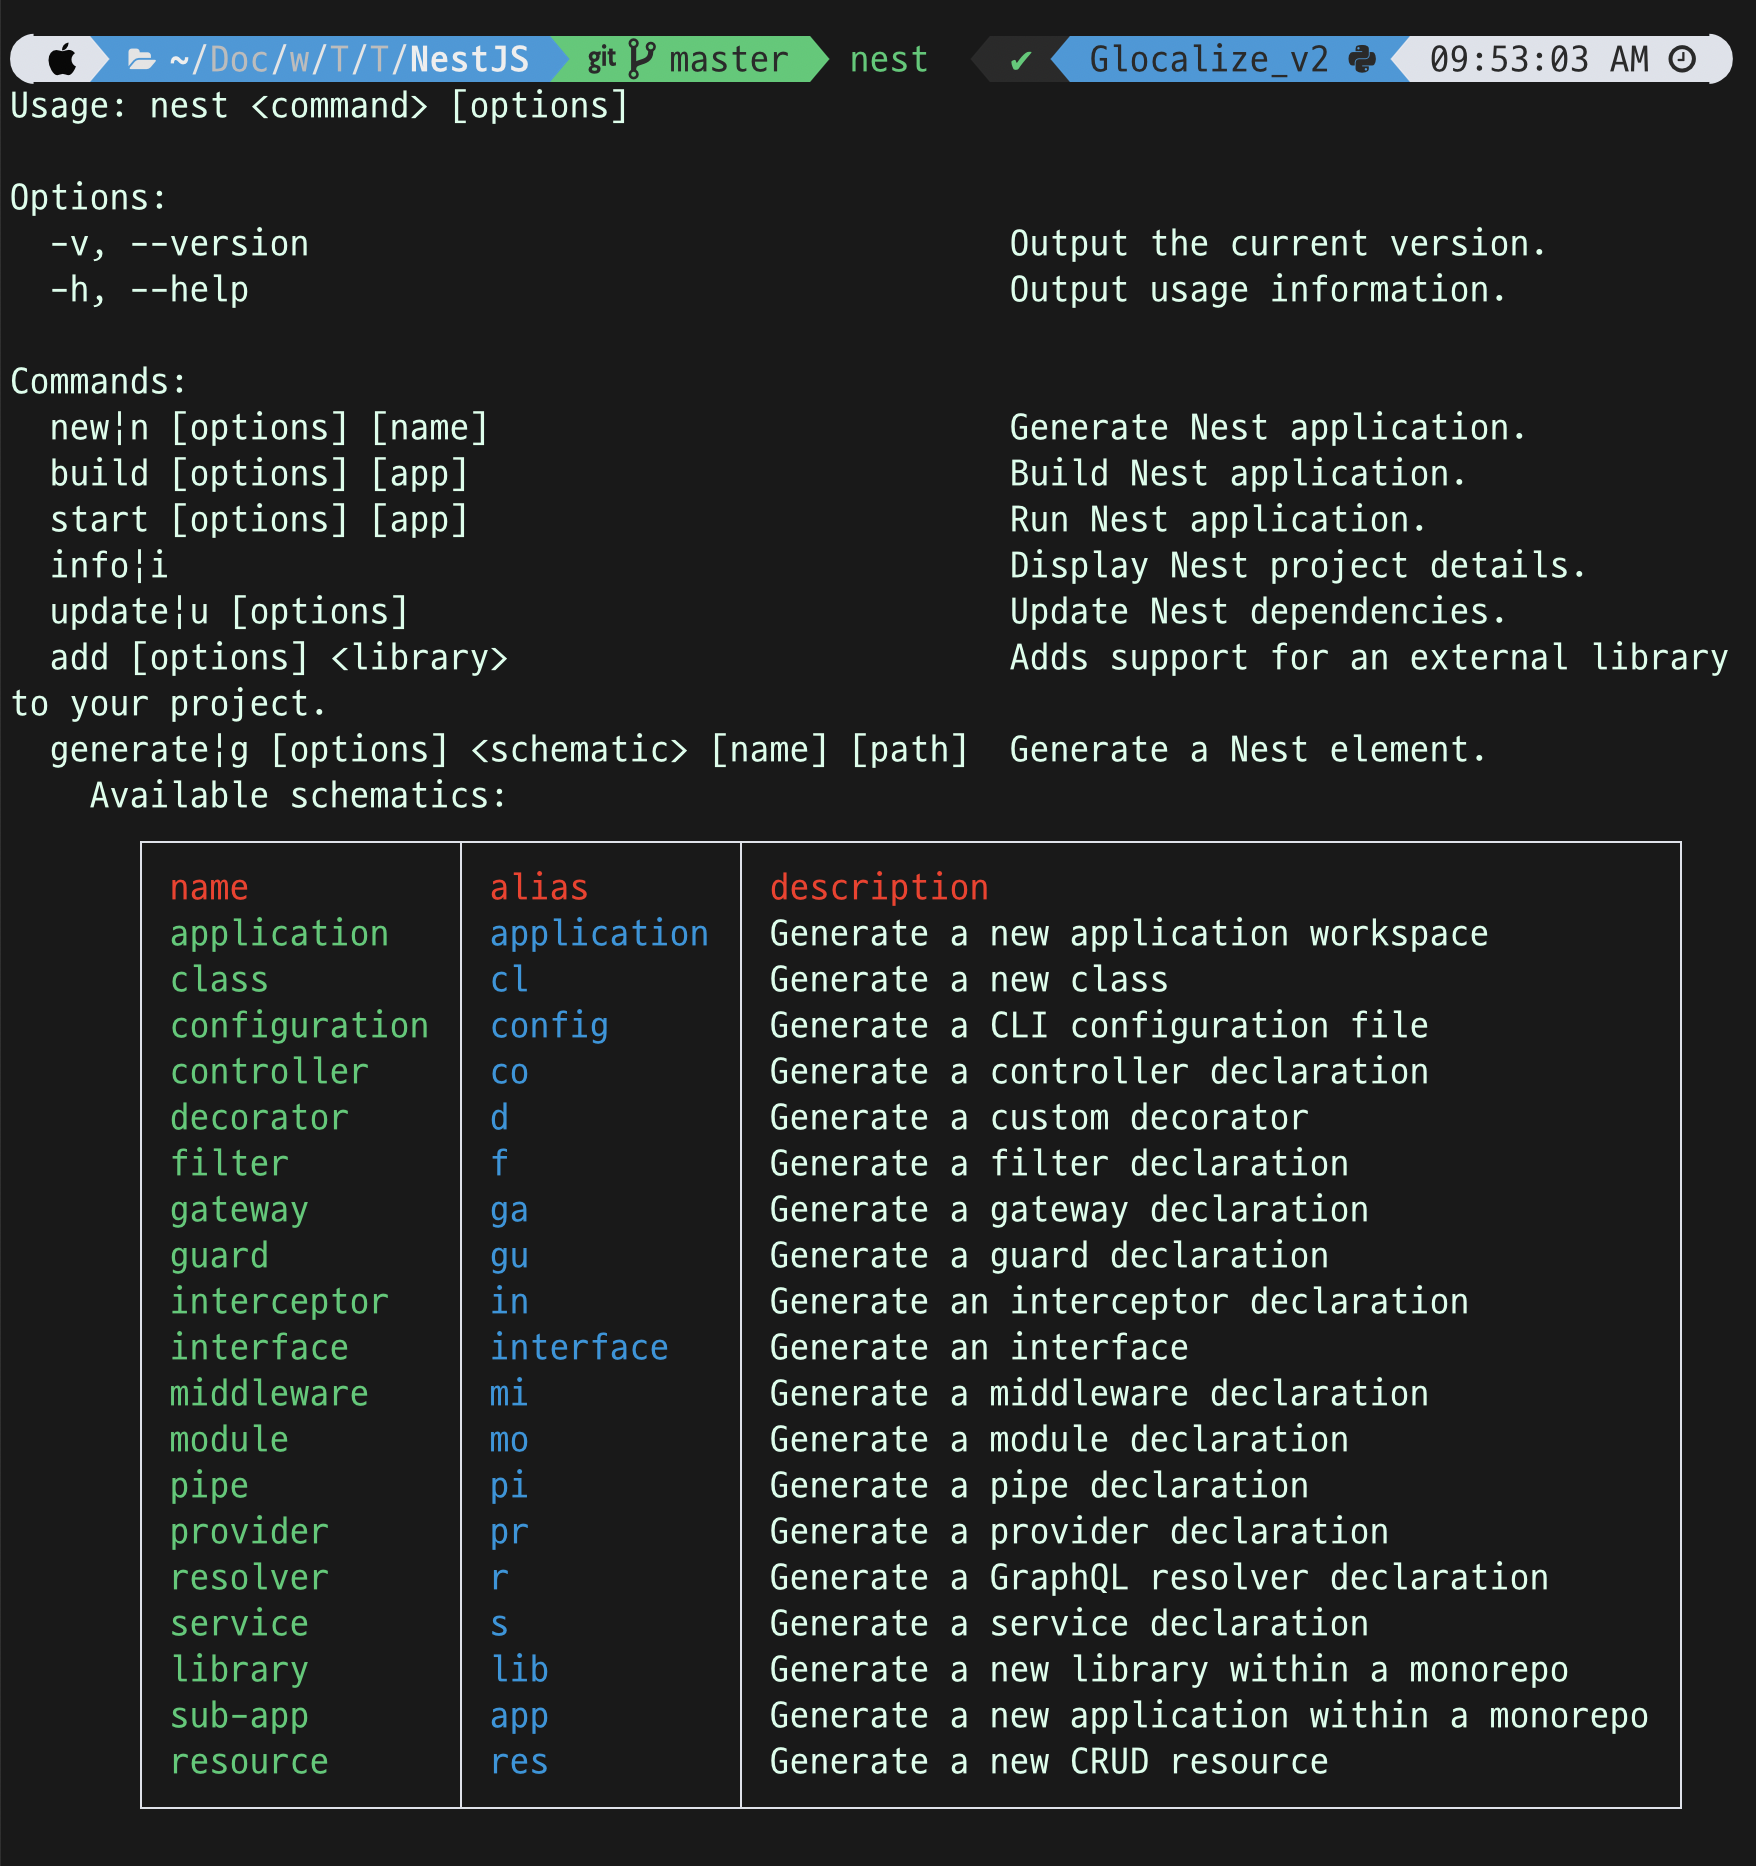Click the '-h, --help' option

[x=149, y=290]
